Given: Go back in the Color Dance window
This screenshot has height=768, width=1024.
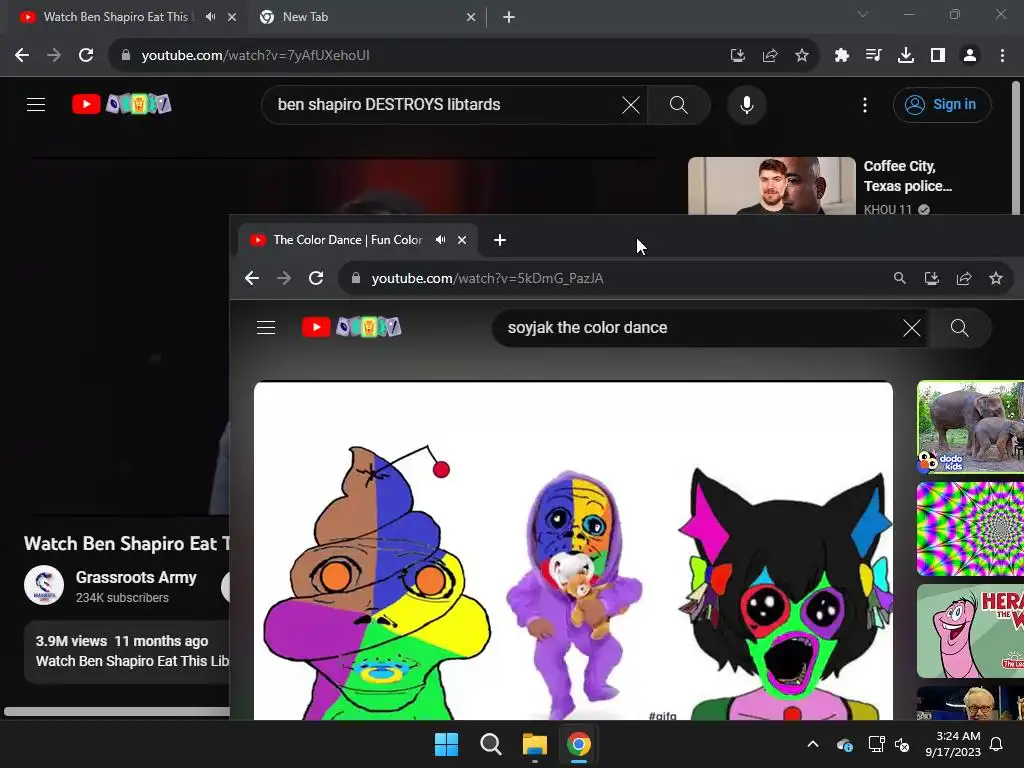Looking at the screenshot, I should click(252, 278).
